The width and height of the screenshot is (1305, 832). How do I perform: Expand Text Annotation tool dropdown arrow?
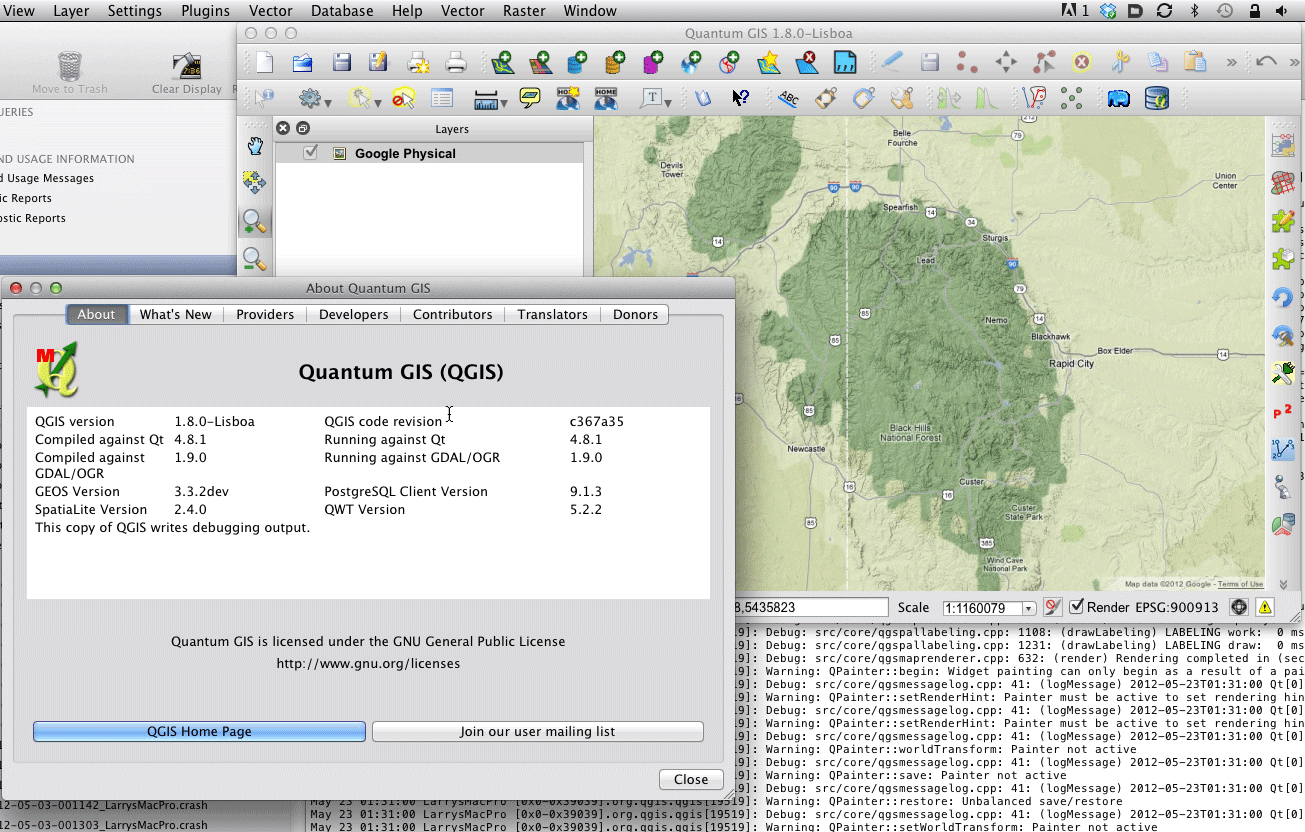[669, 102]
